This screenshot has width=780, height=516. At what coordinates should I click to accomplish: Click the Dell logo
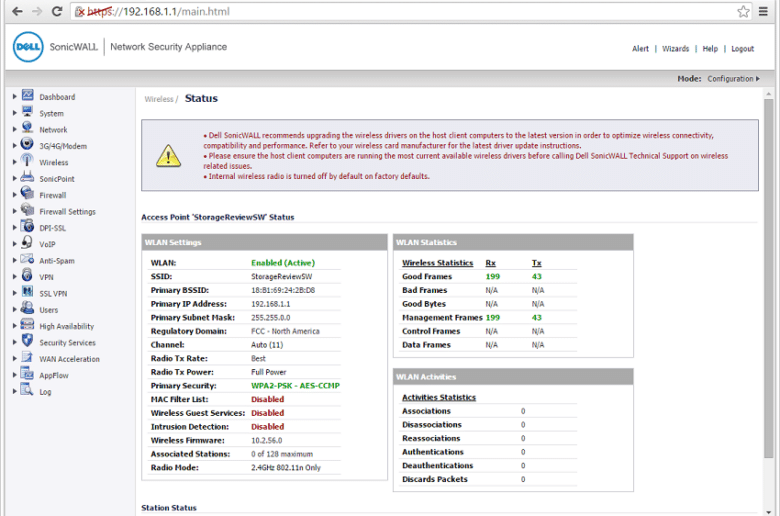click(28, 47)
